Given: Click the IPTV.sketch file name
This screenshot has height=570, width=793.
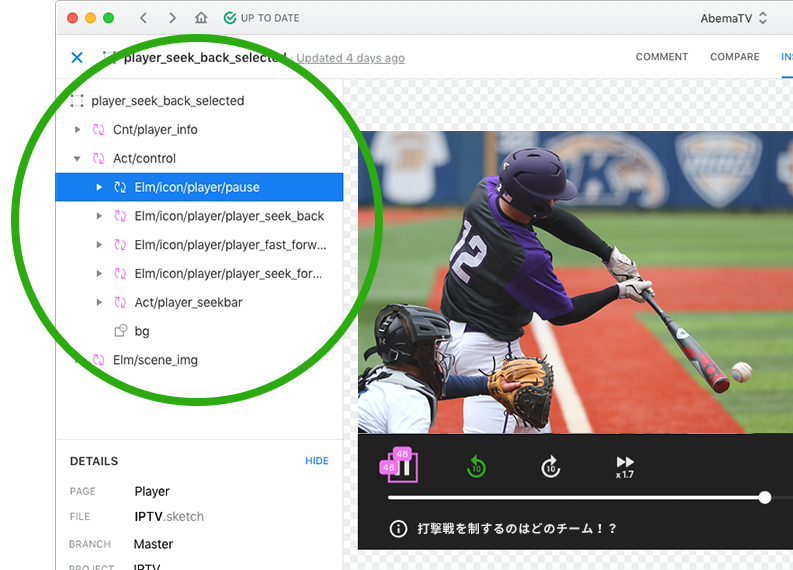Looking at the screenshot, I should tap(169, 516).
